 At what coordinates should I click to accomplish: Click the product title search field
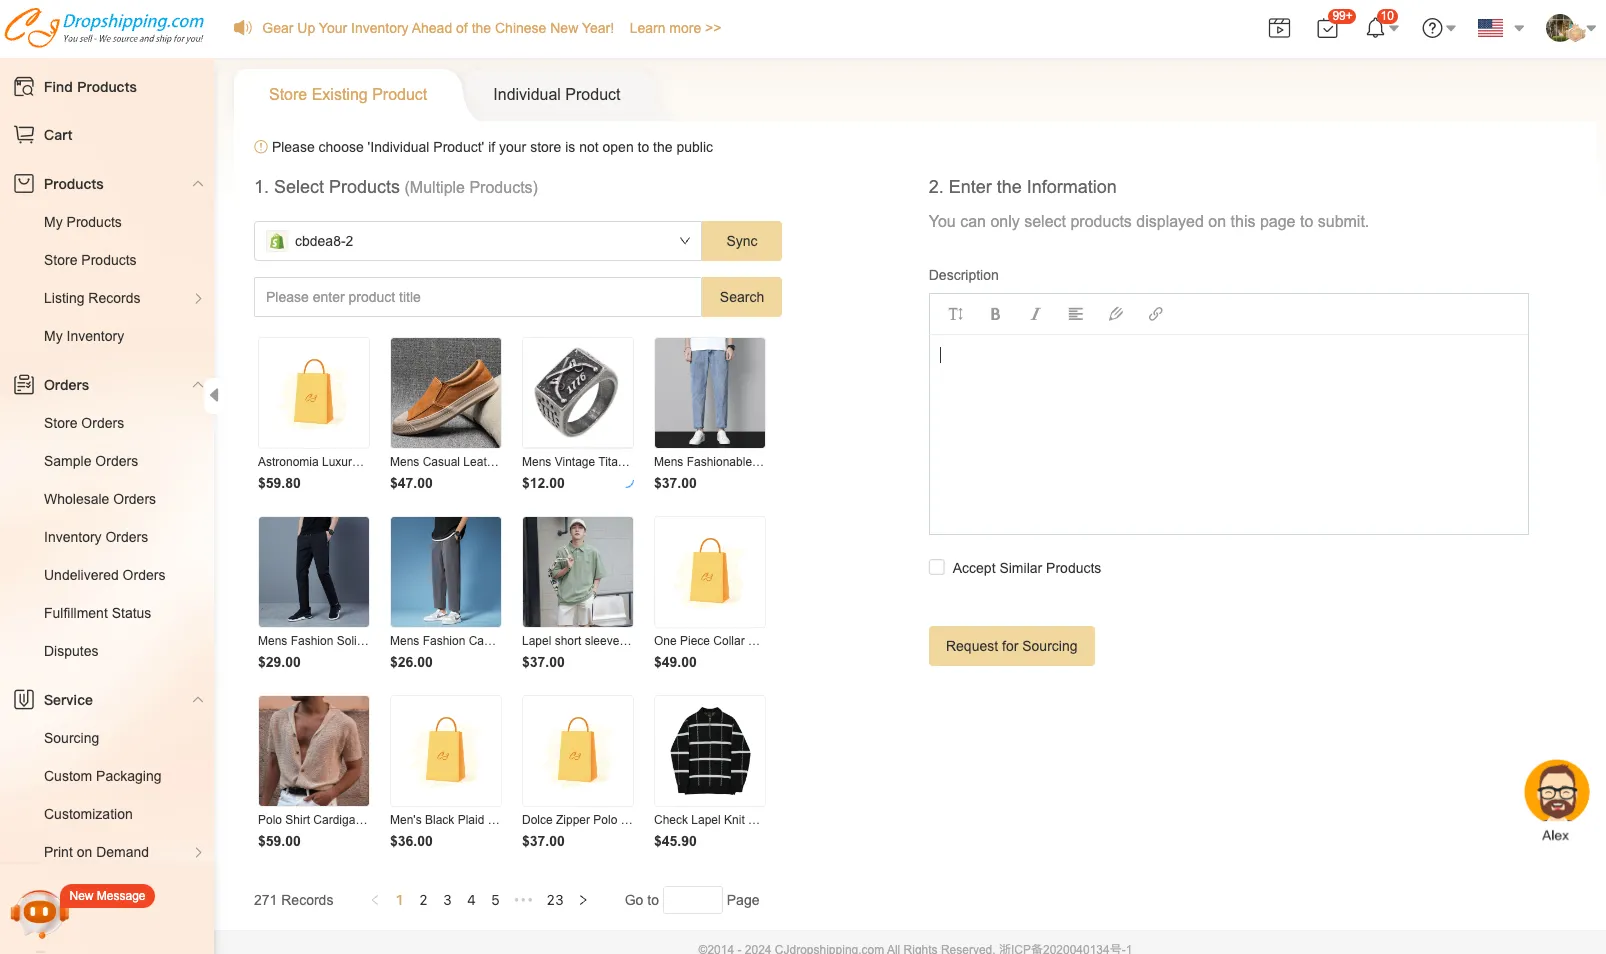click(x=477, y=297)
